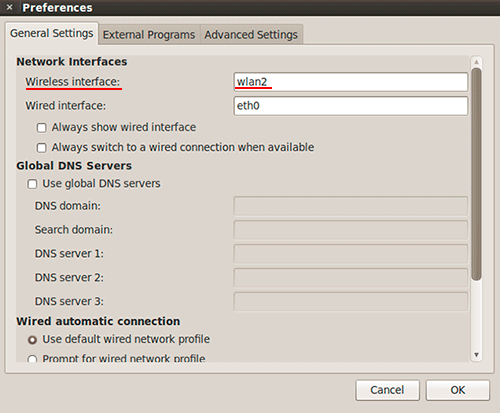Open the Advanced Settings tab
The image size is (500, 413).
(x=251, y=35)
